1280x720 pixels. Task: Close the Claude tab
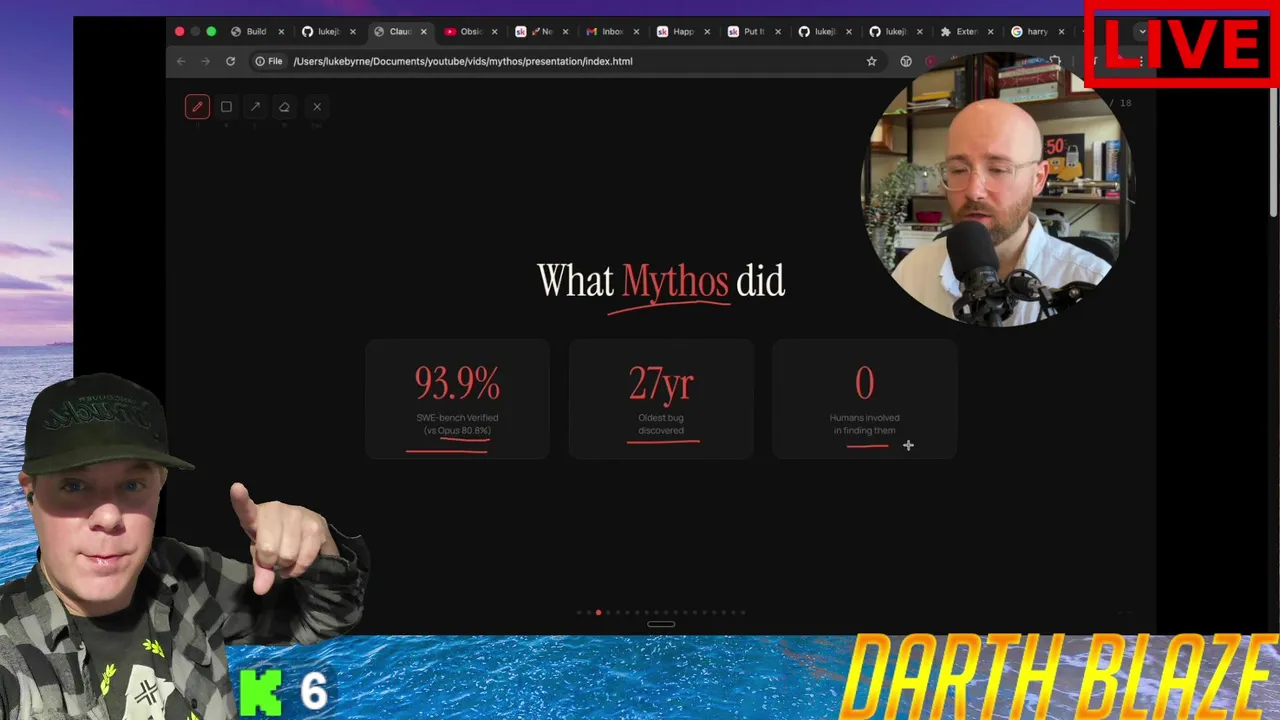pyautogui.click(x=423, y=32)
